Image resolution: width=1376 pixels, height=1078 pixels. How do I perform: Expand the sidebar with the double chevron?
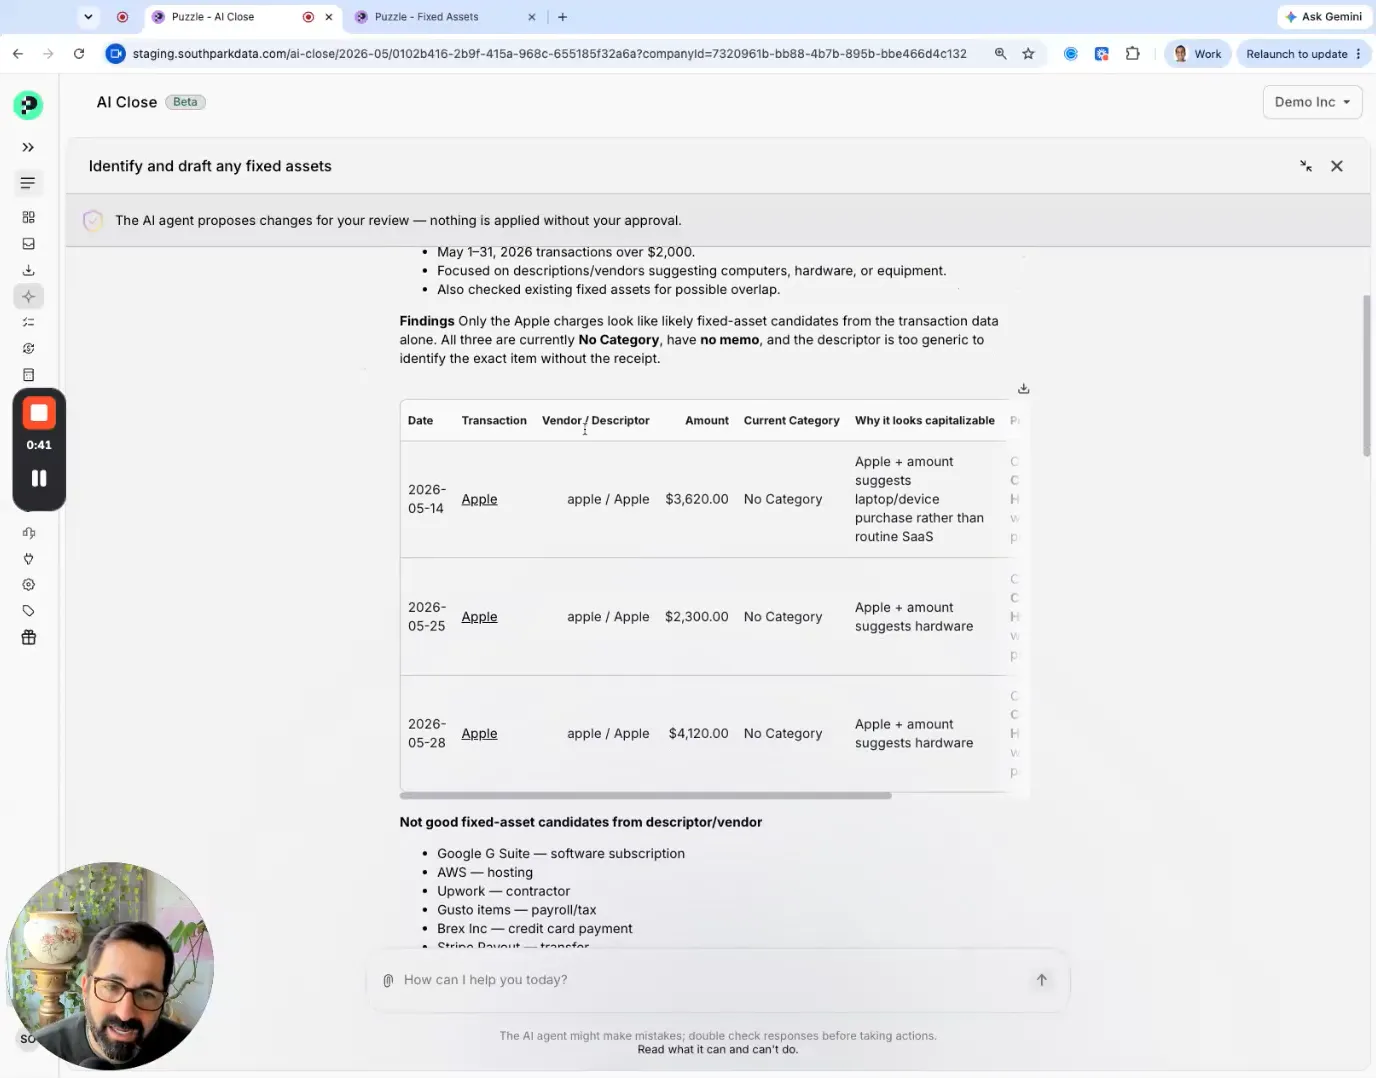coord(28,147)
